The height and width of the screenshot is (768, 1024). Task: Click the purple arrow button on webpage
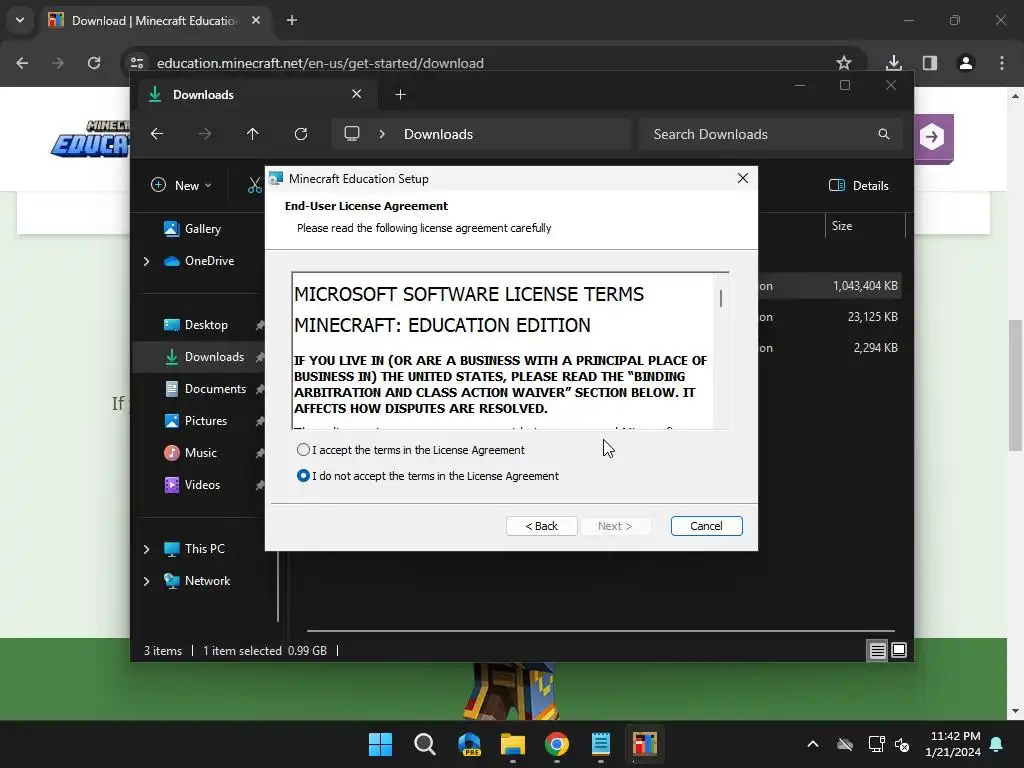pos(933,138)
